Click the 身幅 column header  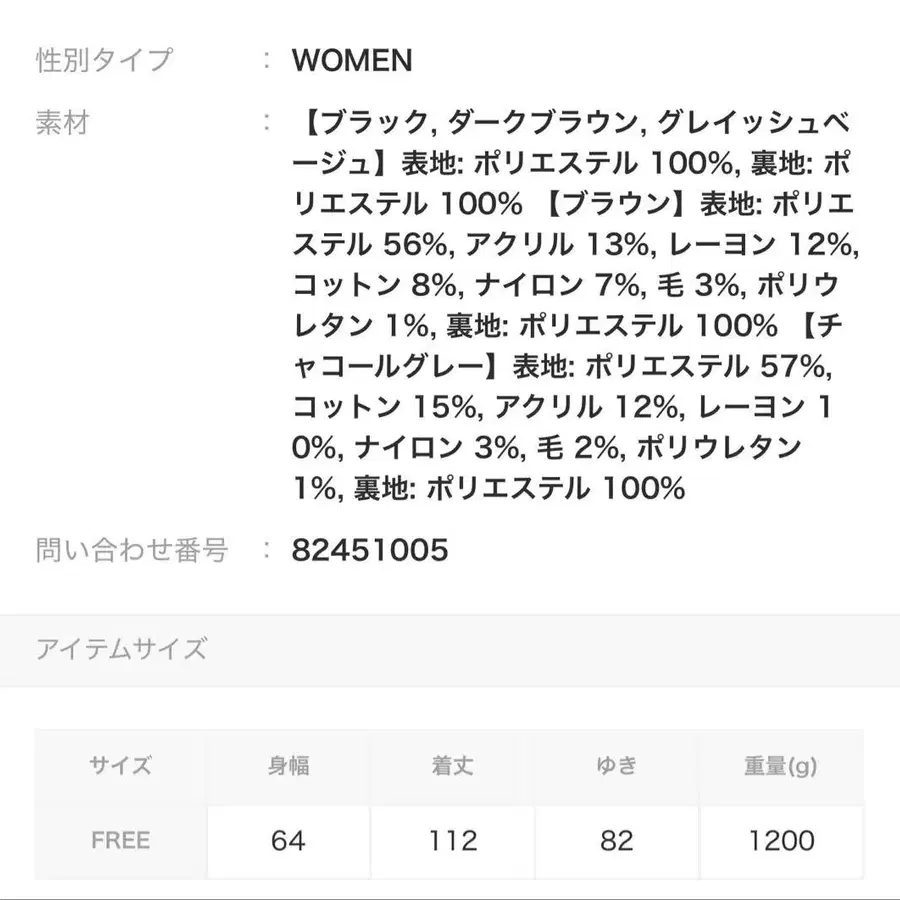click(x=288, y=767)
